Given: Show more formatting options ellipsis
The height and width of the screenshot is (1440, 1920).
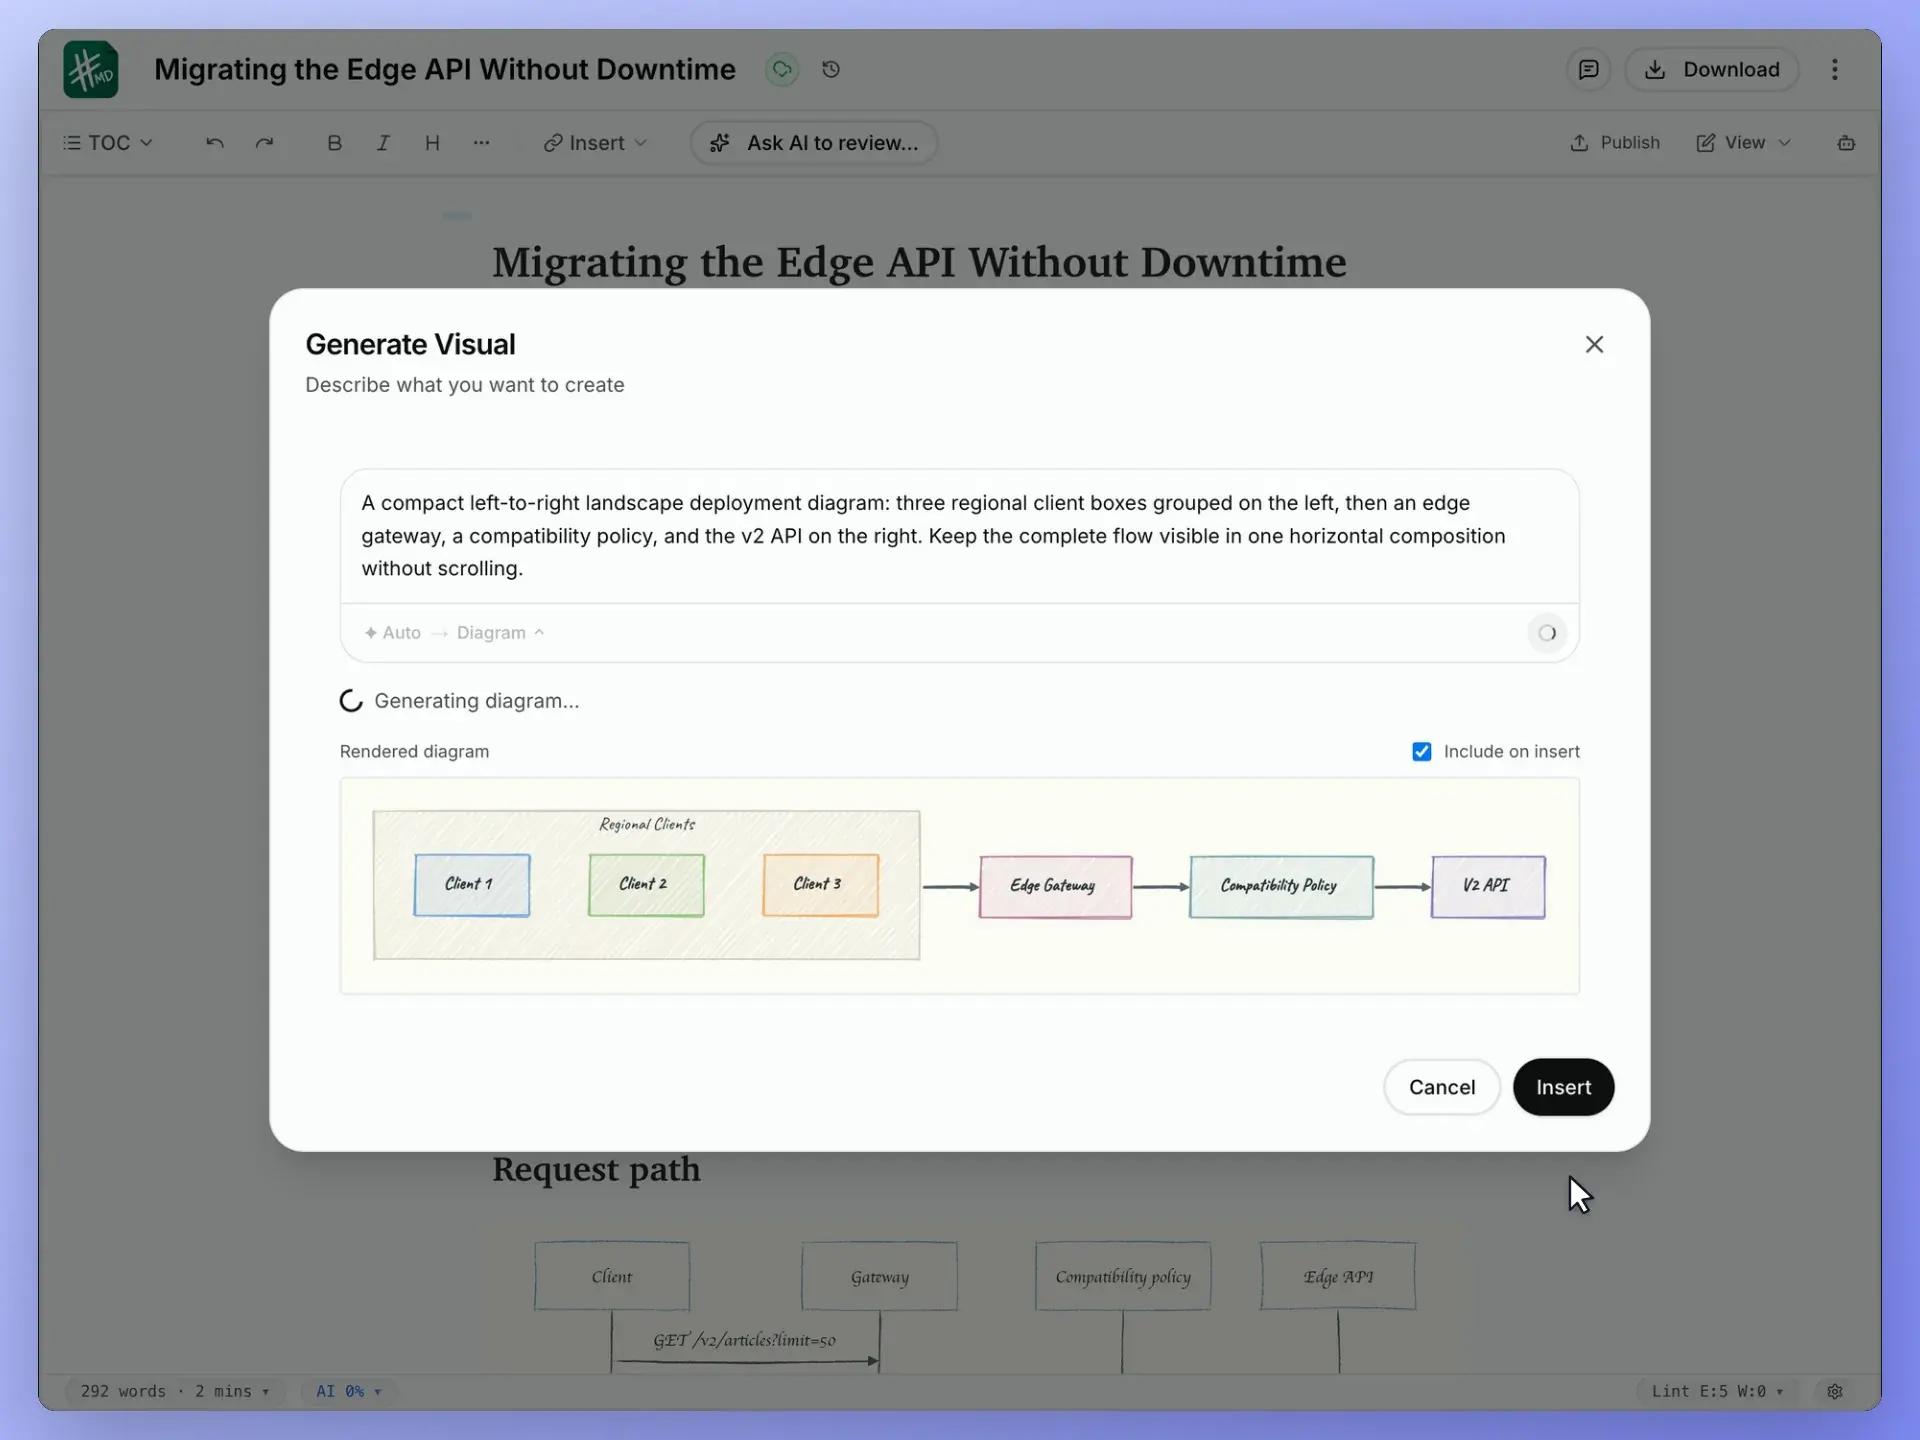Looking at the screenshot, I should 481,143.
